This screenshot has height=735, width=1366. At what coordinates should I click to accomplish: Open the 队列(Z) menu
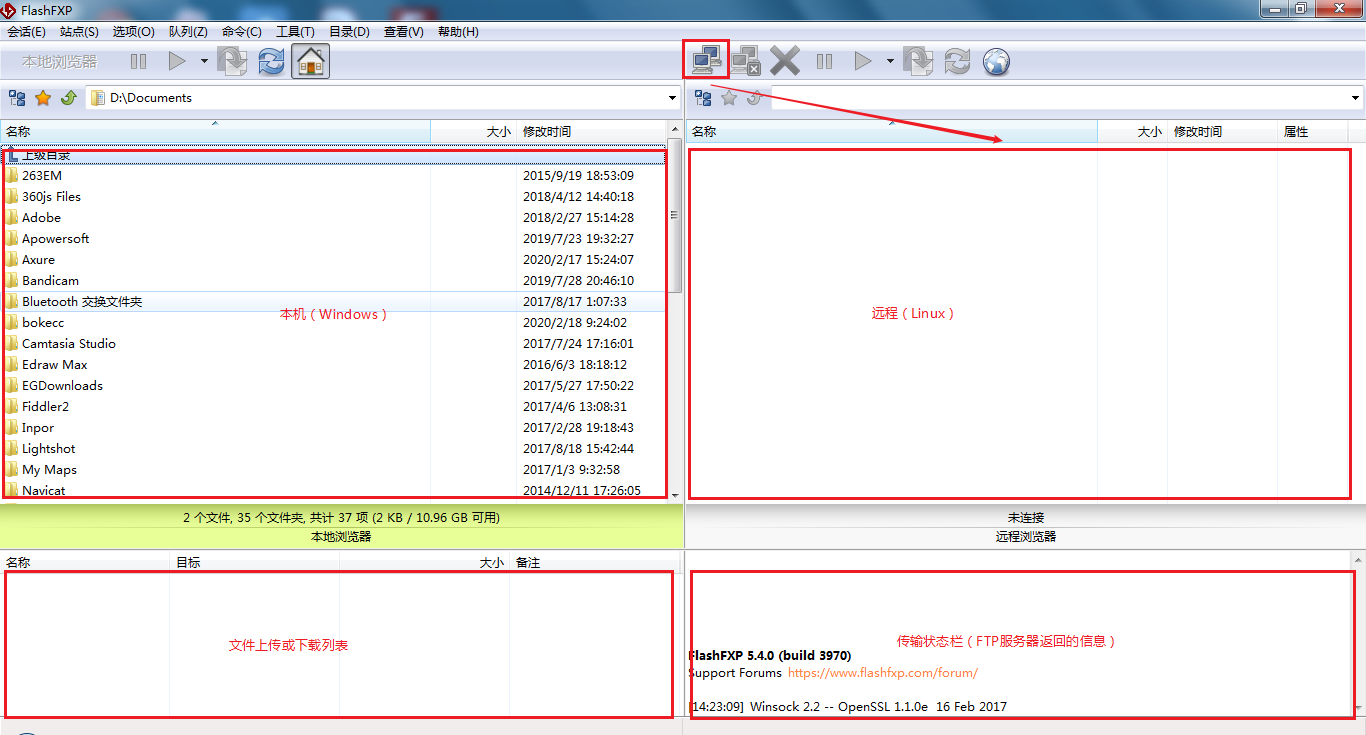point(188,32)
